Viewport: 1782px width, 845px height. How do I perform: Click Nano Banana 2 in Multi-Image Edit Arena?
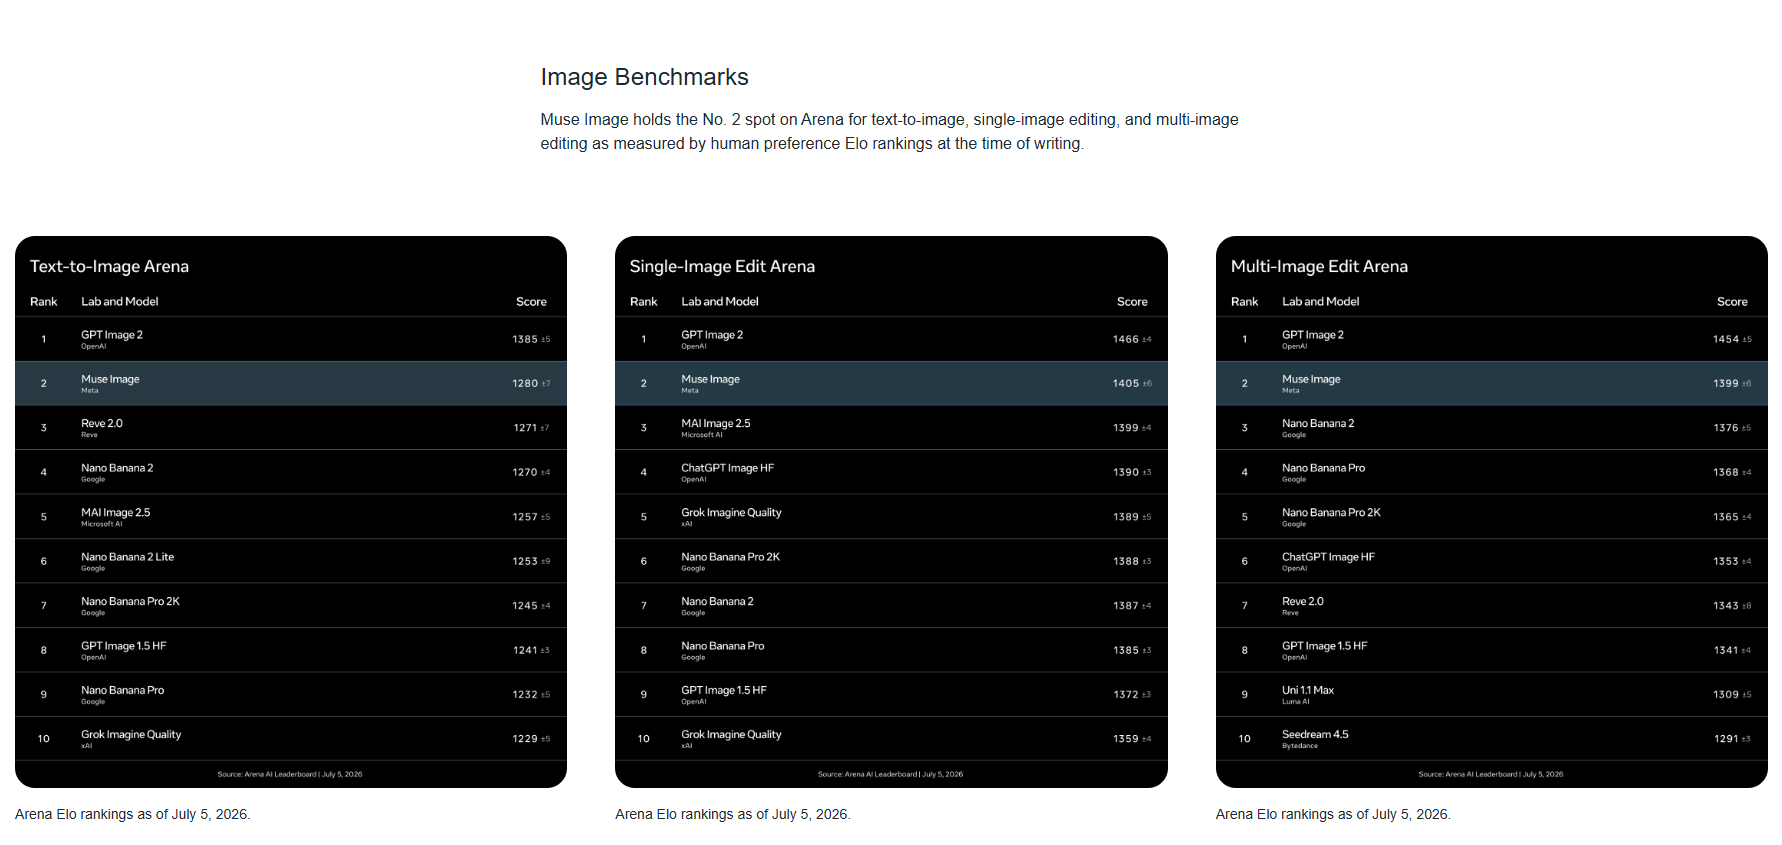tap(1318, 423)
